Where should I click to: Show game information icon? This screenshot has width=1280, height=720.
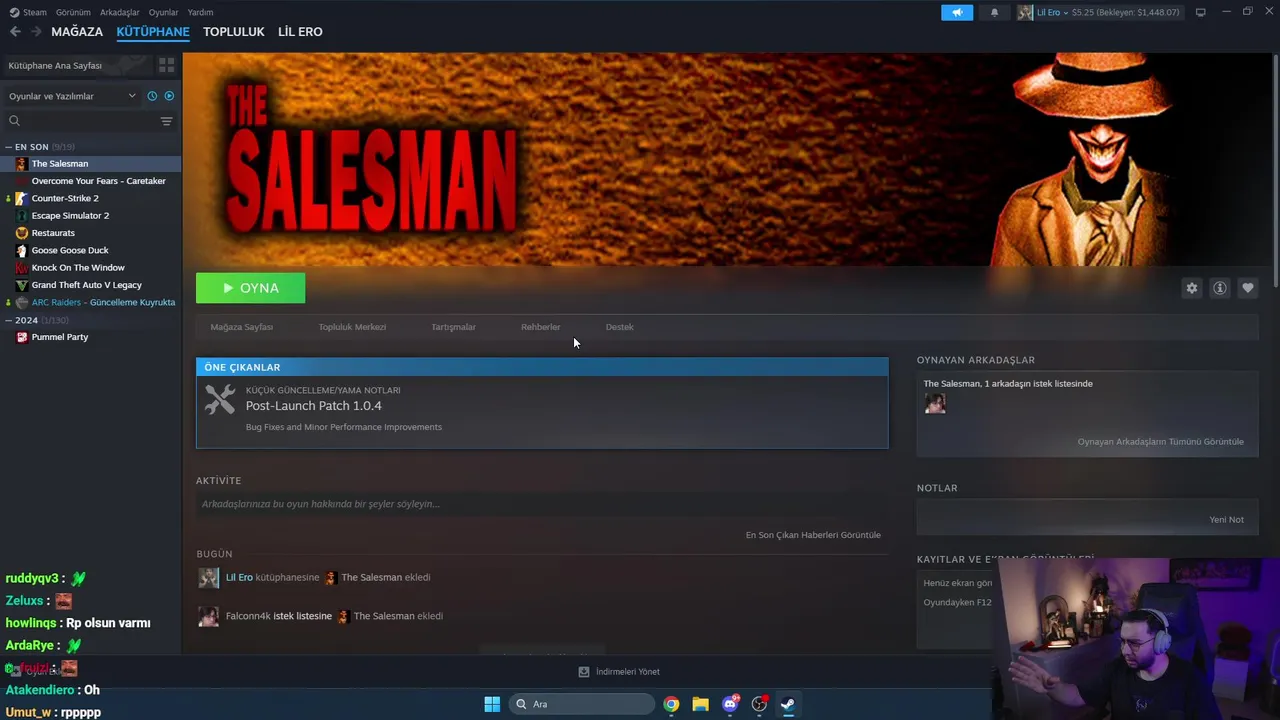point(1219,288)
